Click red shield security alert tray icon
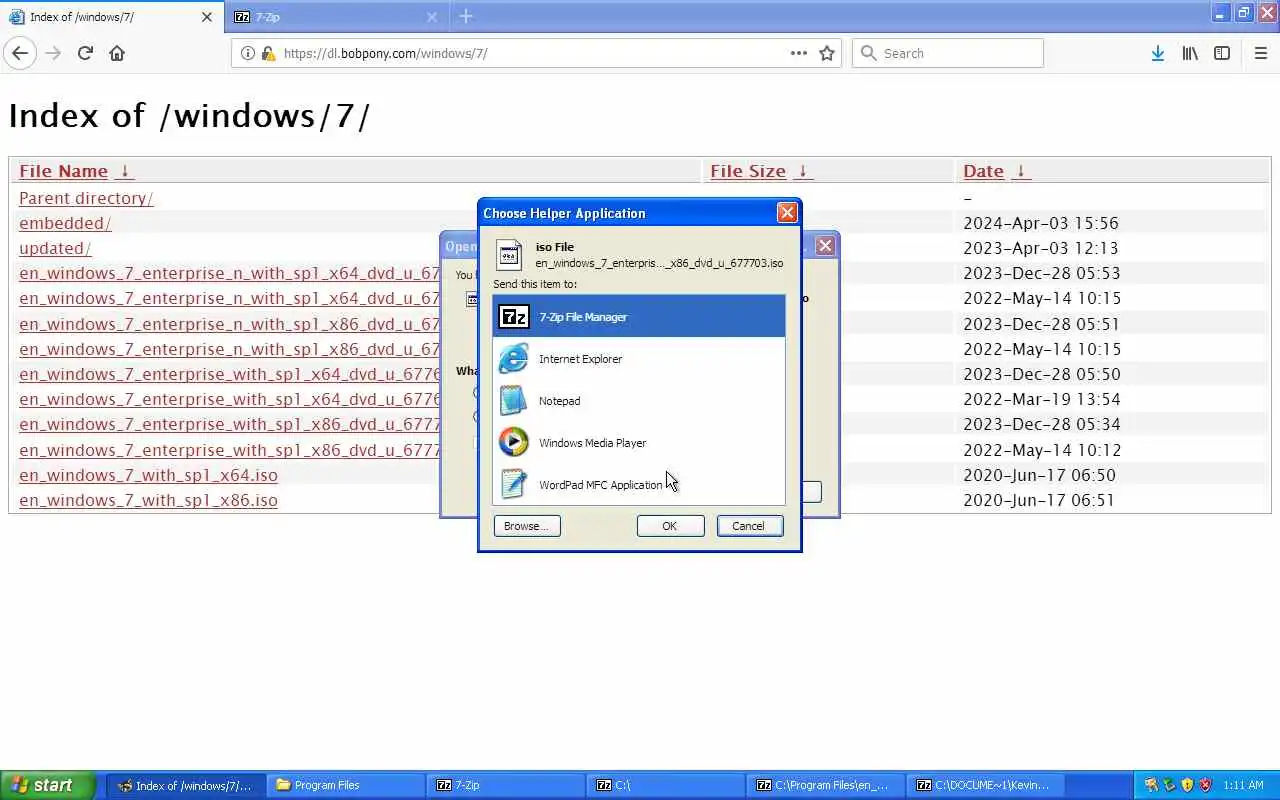The width and height of the screenshot is (1280, 800). point(1205,785)
